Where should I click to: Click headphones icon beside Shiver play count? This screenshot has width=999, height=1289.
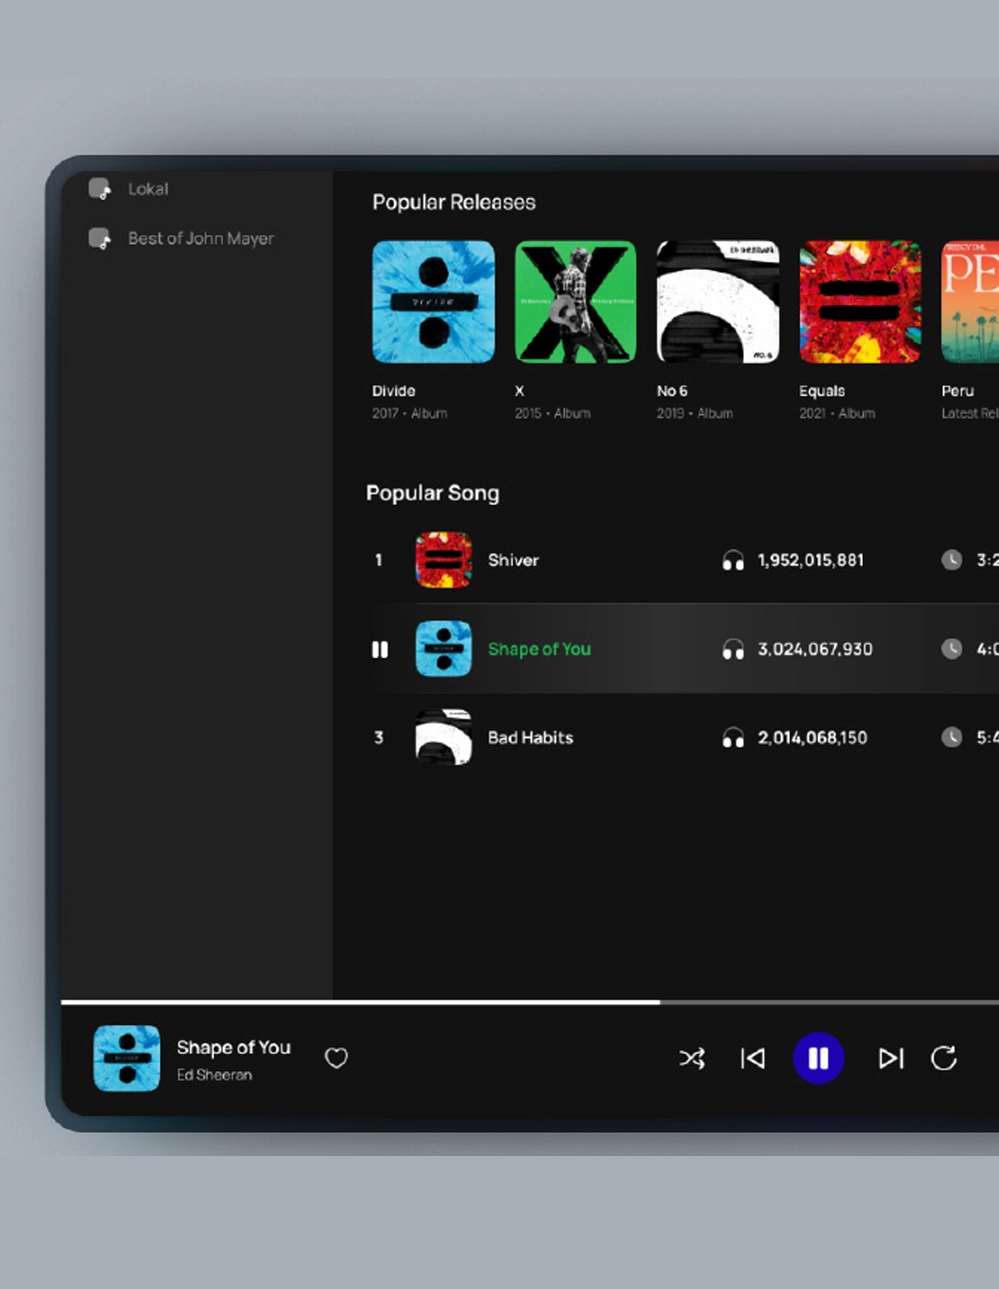(x=733, y=560)
